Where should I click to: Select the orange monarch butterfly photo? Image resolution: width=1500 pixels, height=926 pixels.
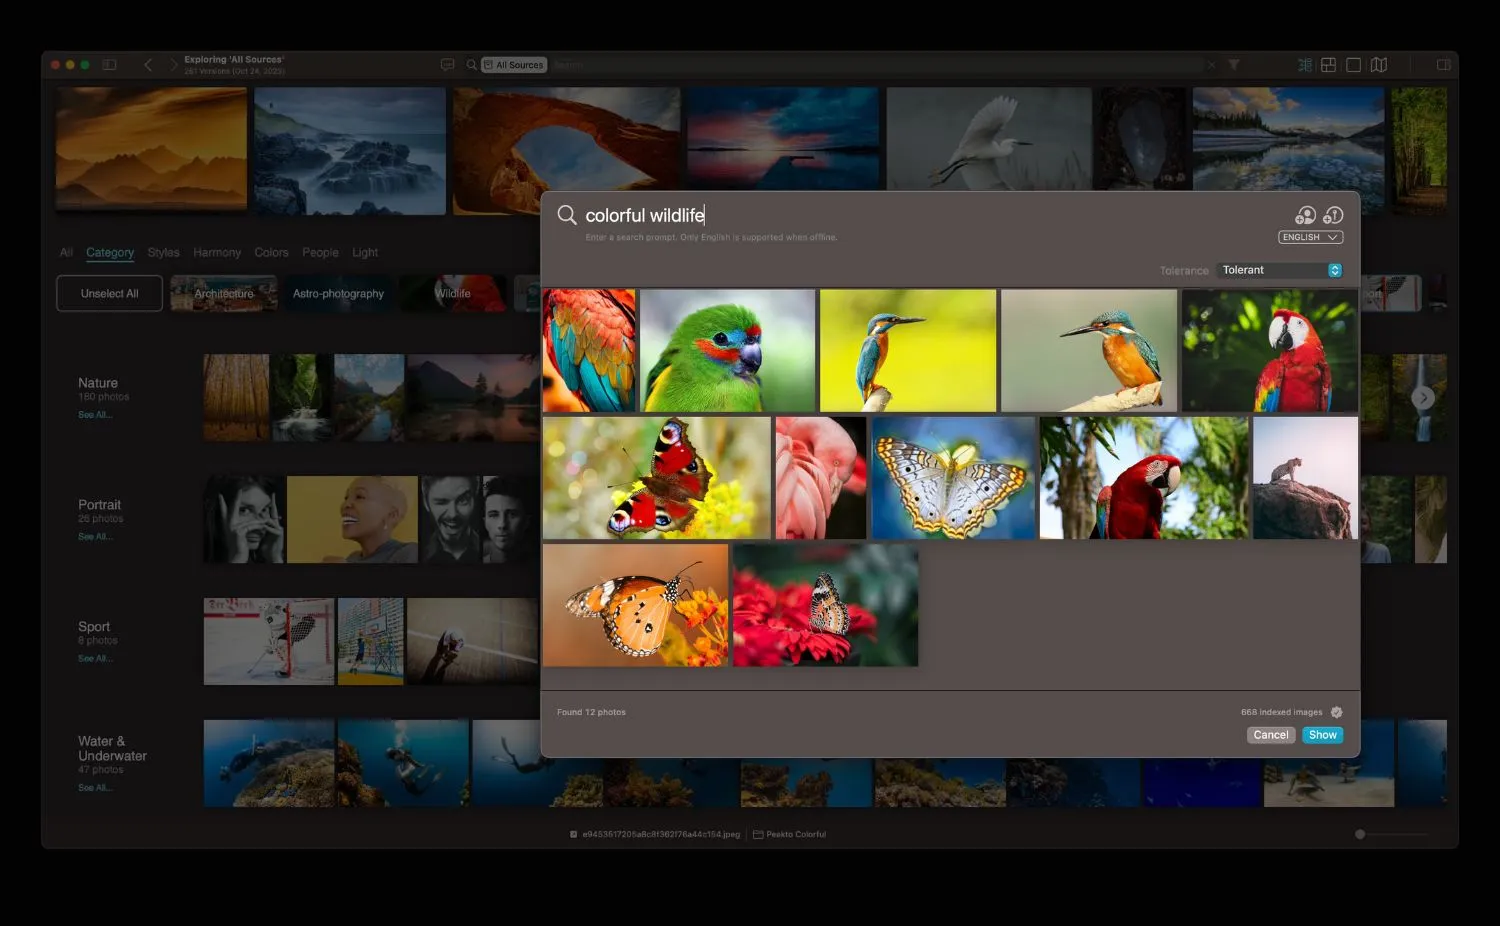click(635, 605)
